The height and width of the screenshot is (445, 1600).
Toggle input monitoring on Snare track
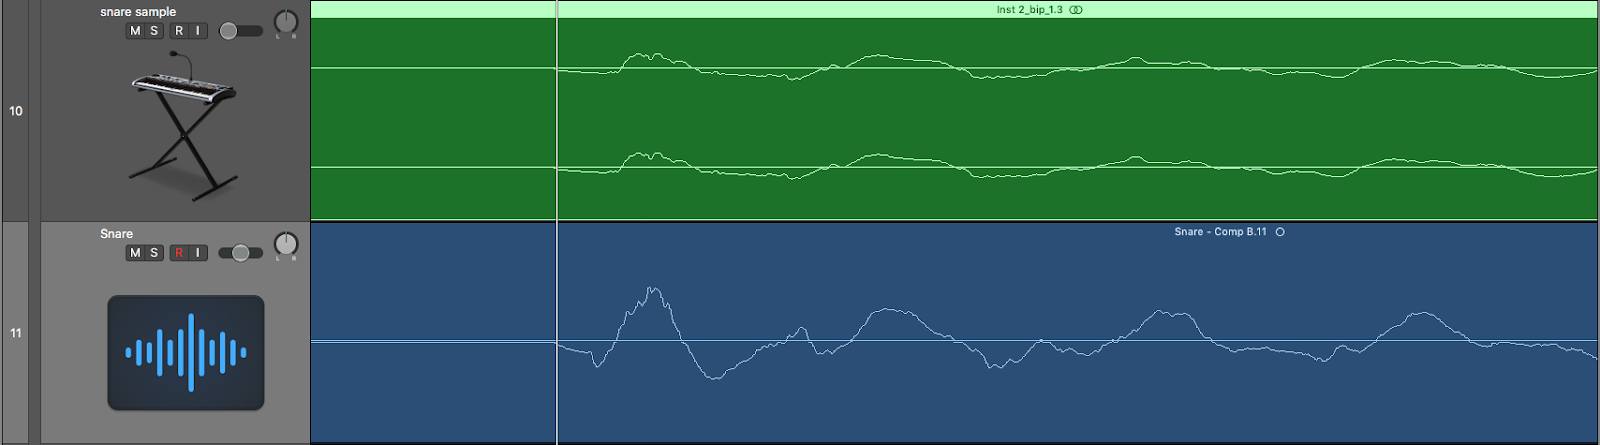click(198, 253)
